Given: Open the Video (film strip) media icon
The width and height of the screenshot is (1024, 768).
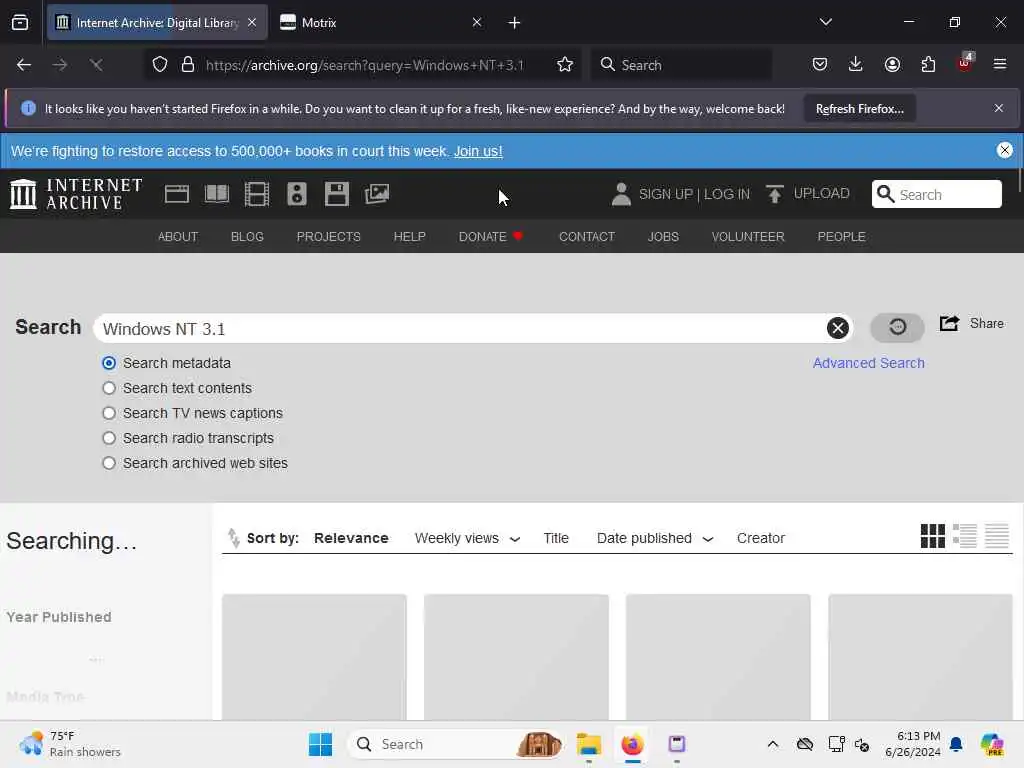Looking at the screenshot, I should tap(257, 194).
